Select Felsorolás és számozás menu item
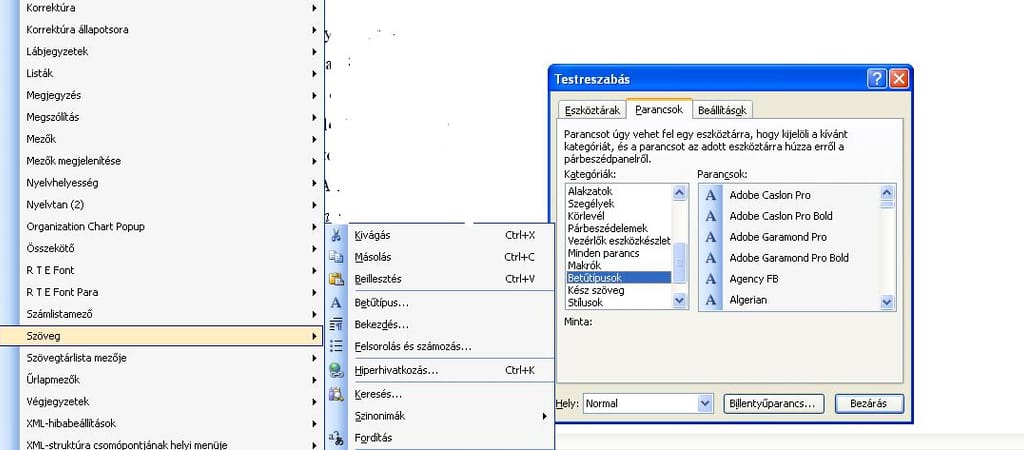The width and height of the screenshot is (1024, 450). [413, 346]
